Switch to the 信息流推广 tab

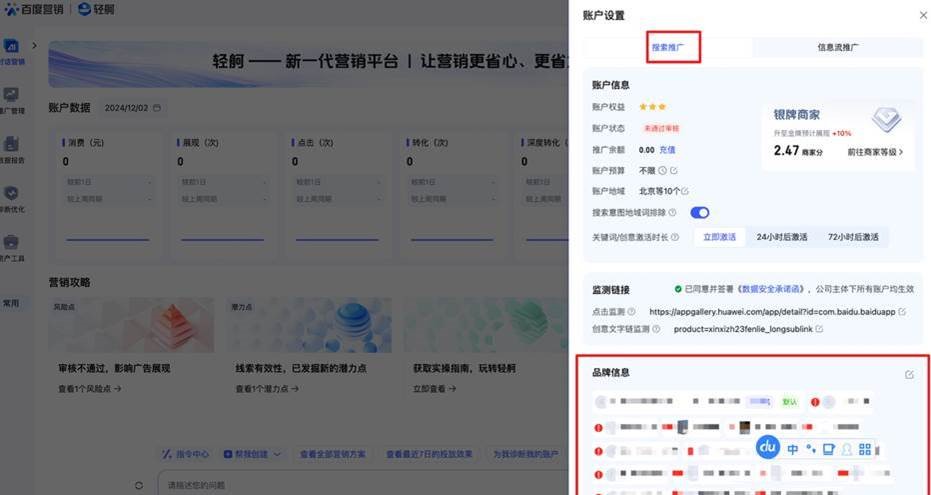point(837,47)
